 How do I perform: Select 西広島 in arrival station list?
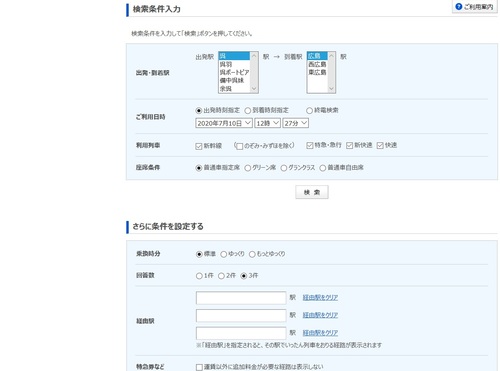[x=317, y=64]
